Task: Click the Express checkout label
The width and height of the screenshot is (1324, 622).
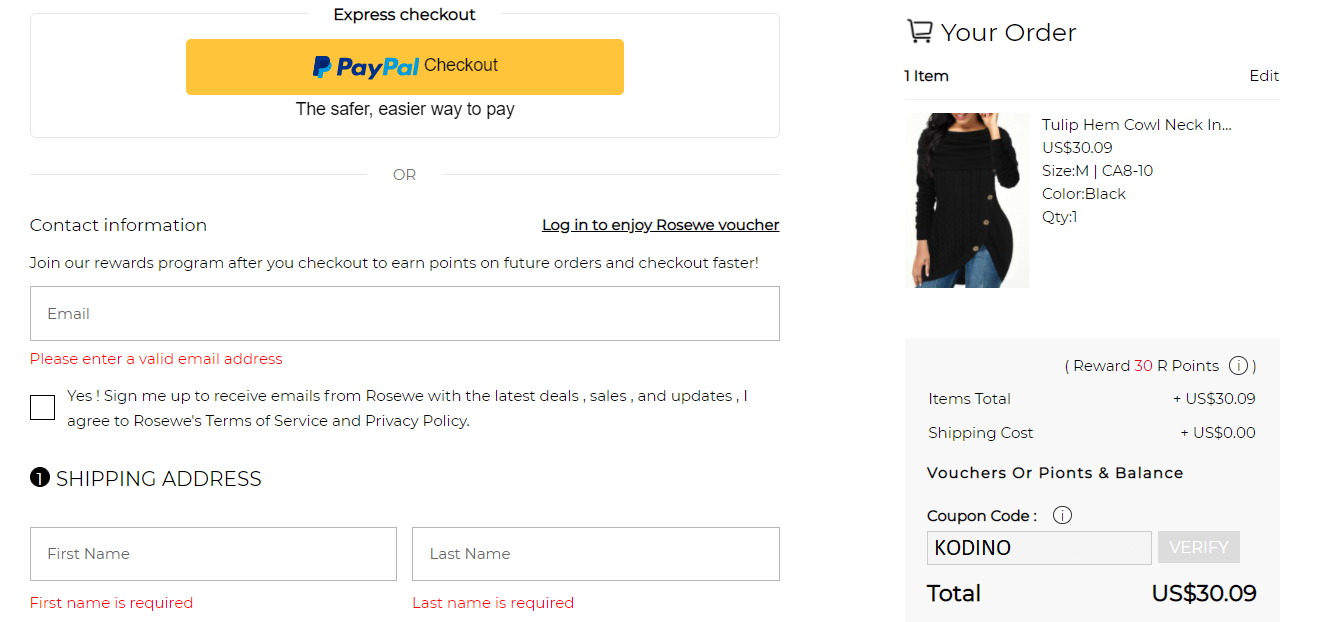Action: click(405, 15)
